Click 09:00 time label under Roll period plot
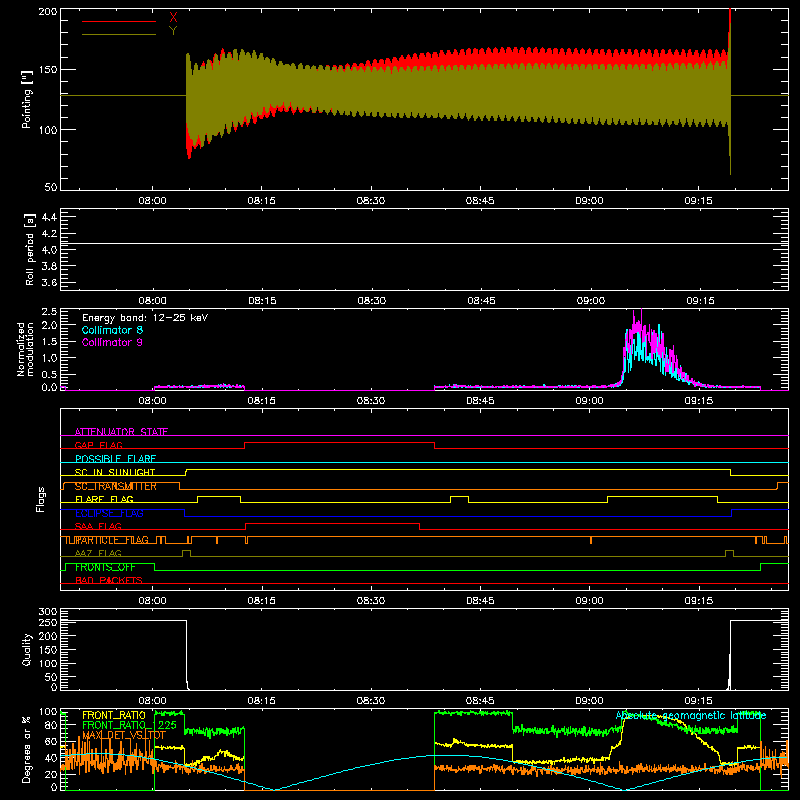 click(x=591, y=301)
